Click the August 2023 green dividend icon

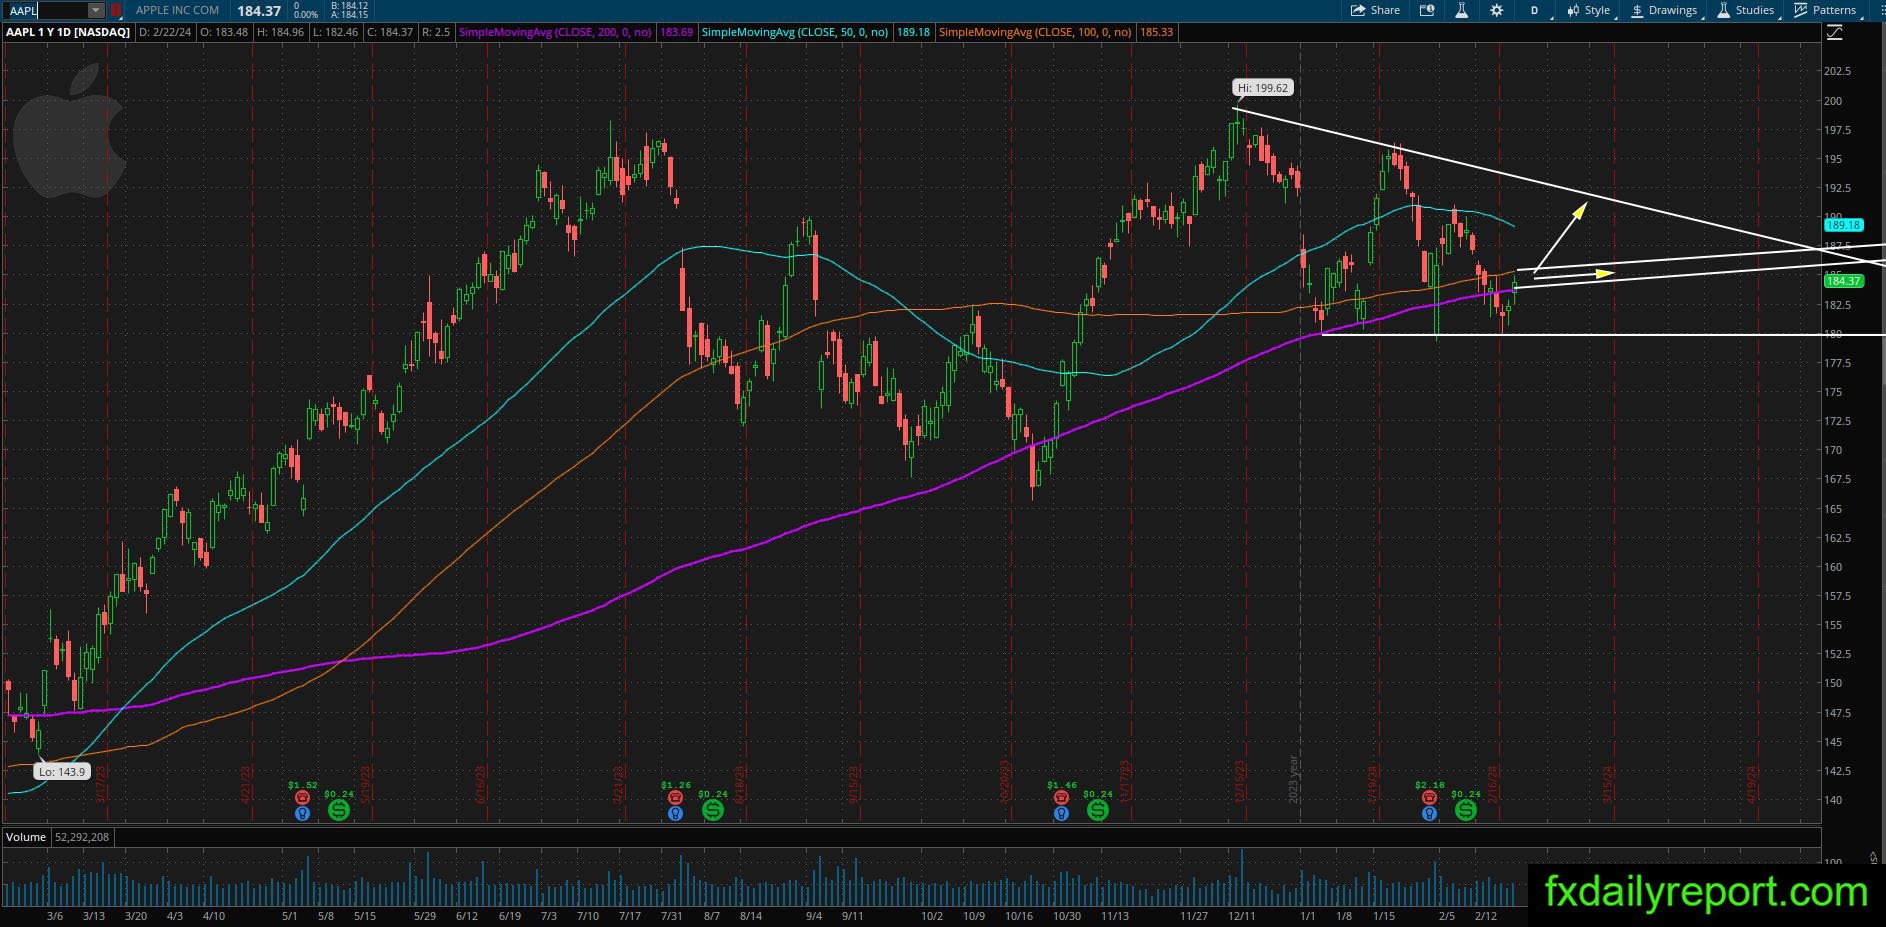(x=713, y=809)
